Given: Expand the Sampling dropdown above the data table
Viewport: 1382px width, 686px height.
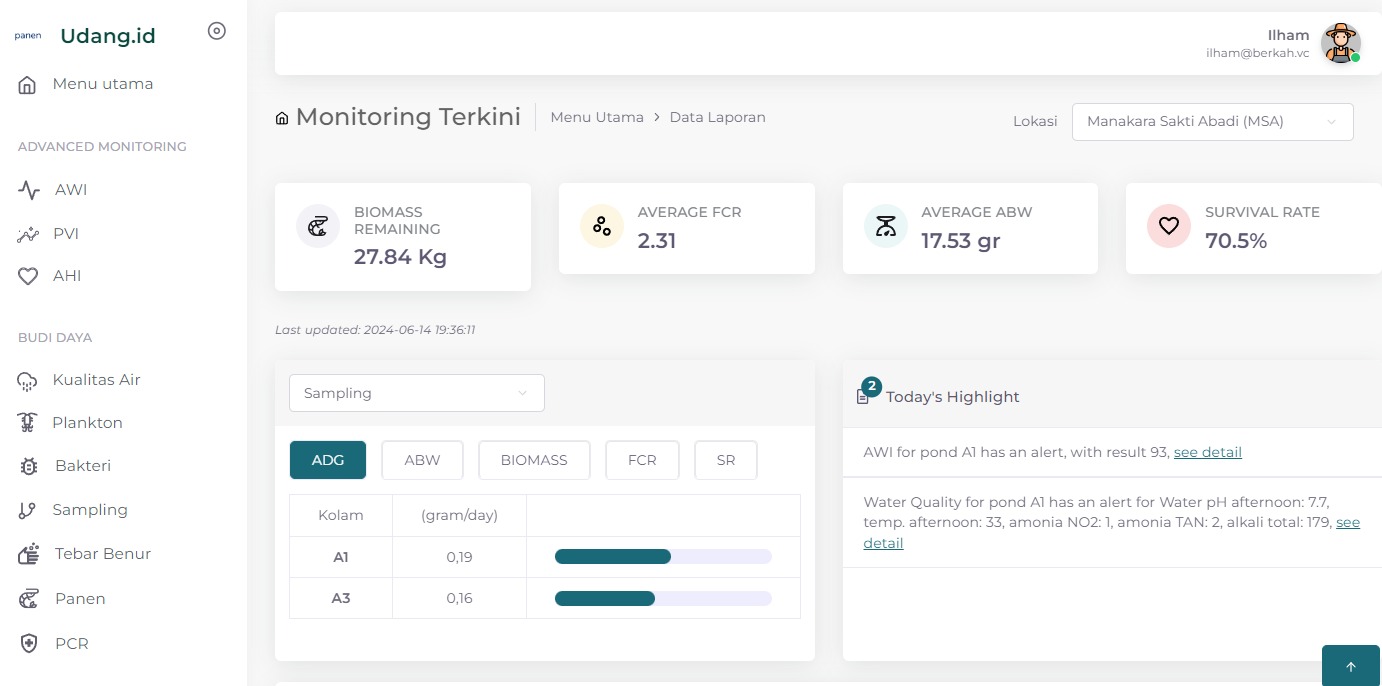Looking at the screenshot, I should (x=416, y=393).
